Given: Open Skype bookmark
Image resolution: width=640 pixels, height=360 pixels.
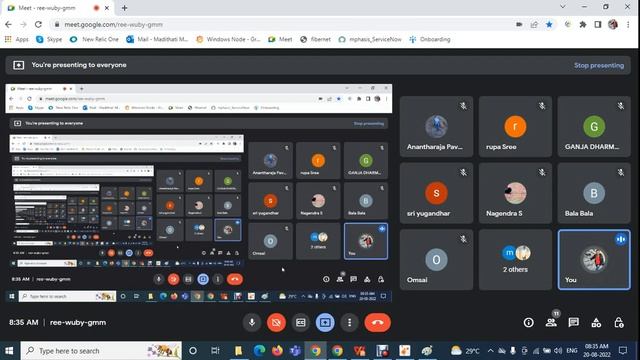Looking at the screenshot, I should point(49,39).
